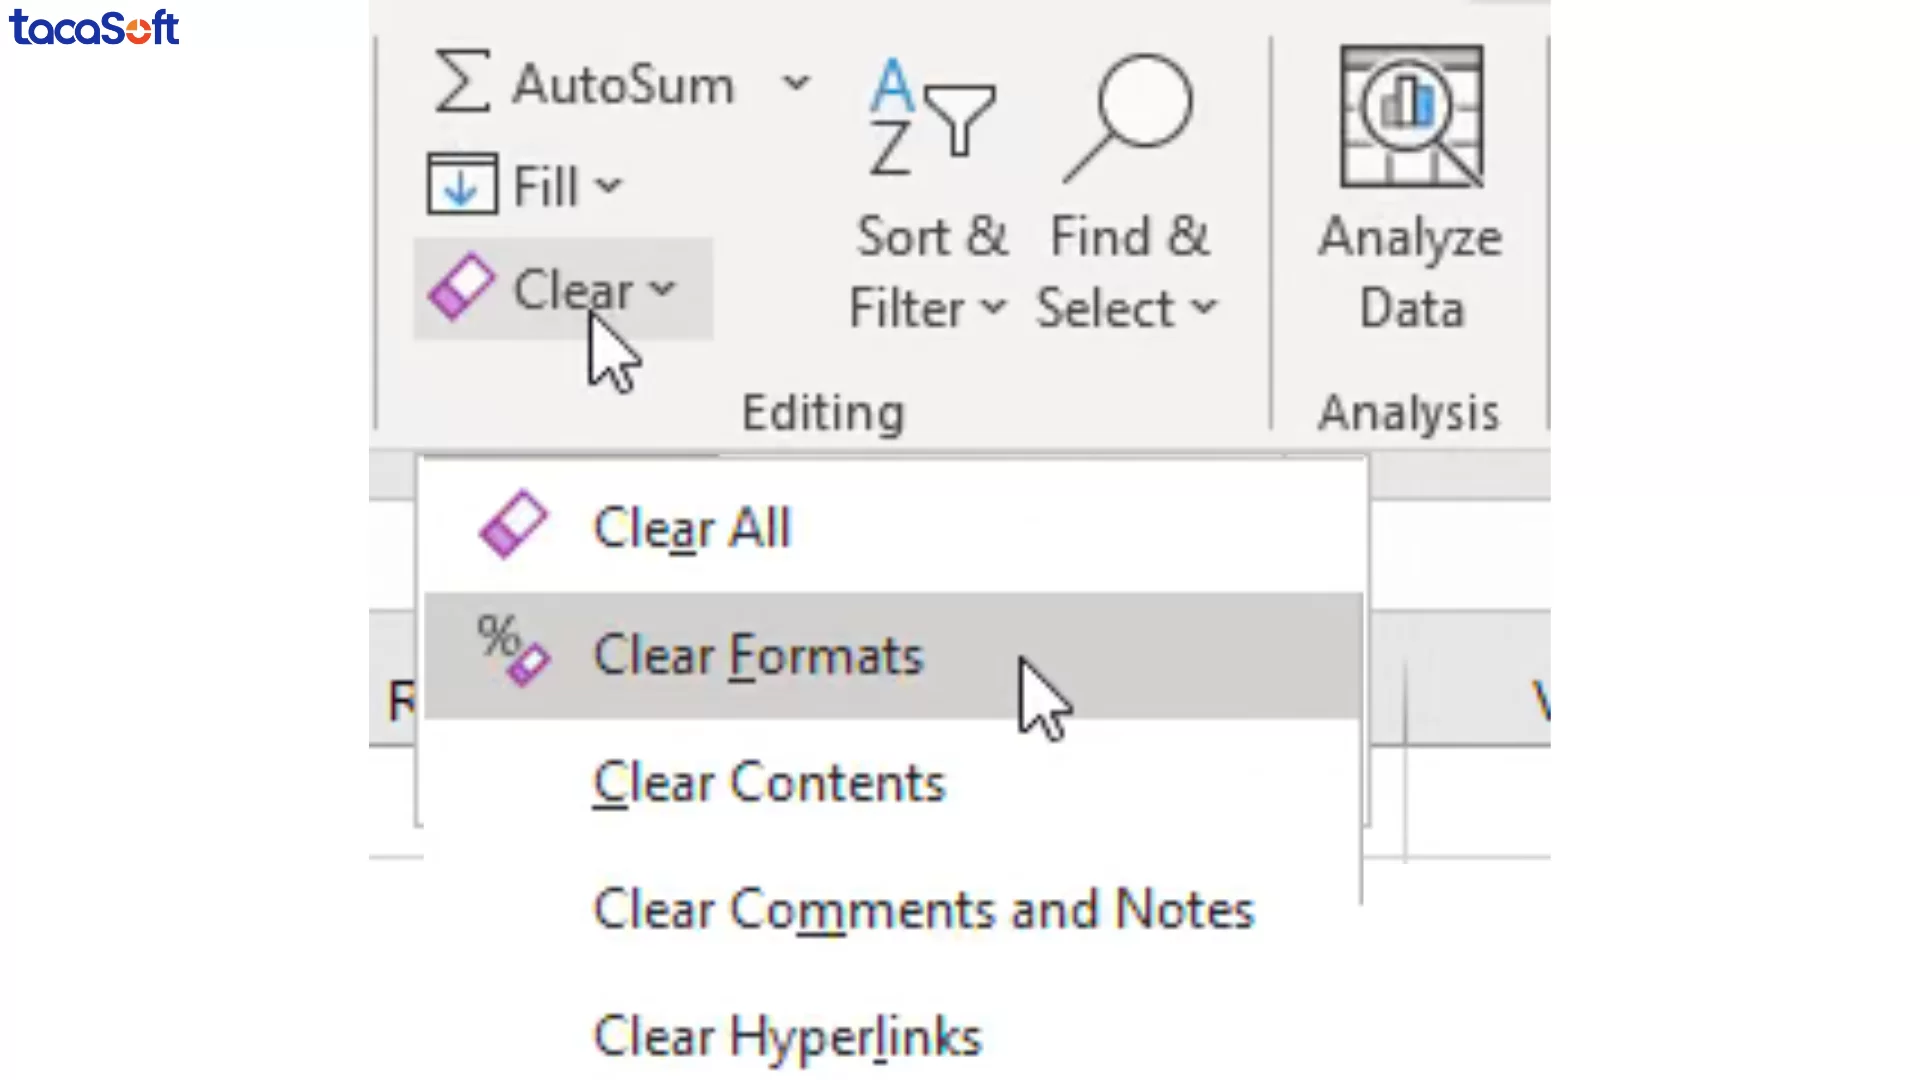Screen dimensions: 1920x1080
Task: Select Clear Formats menu row
Action: [758, 656]
